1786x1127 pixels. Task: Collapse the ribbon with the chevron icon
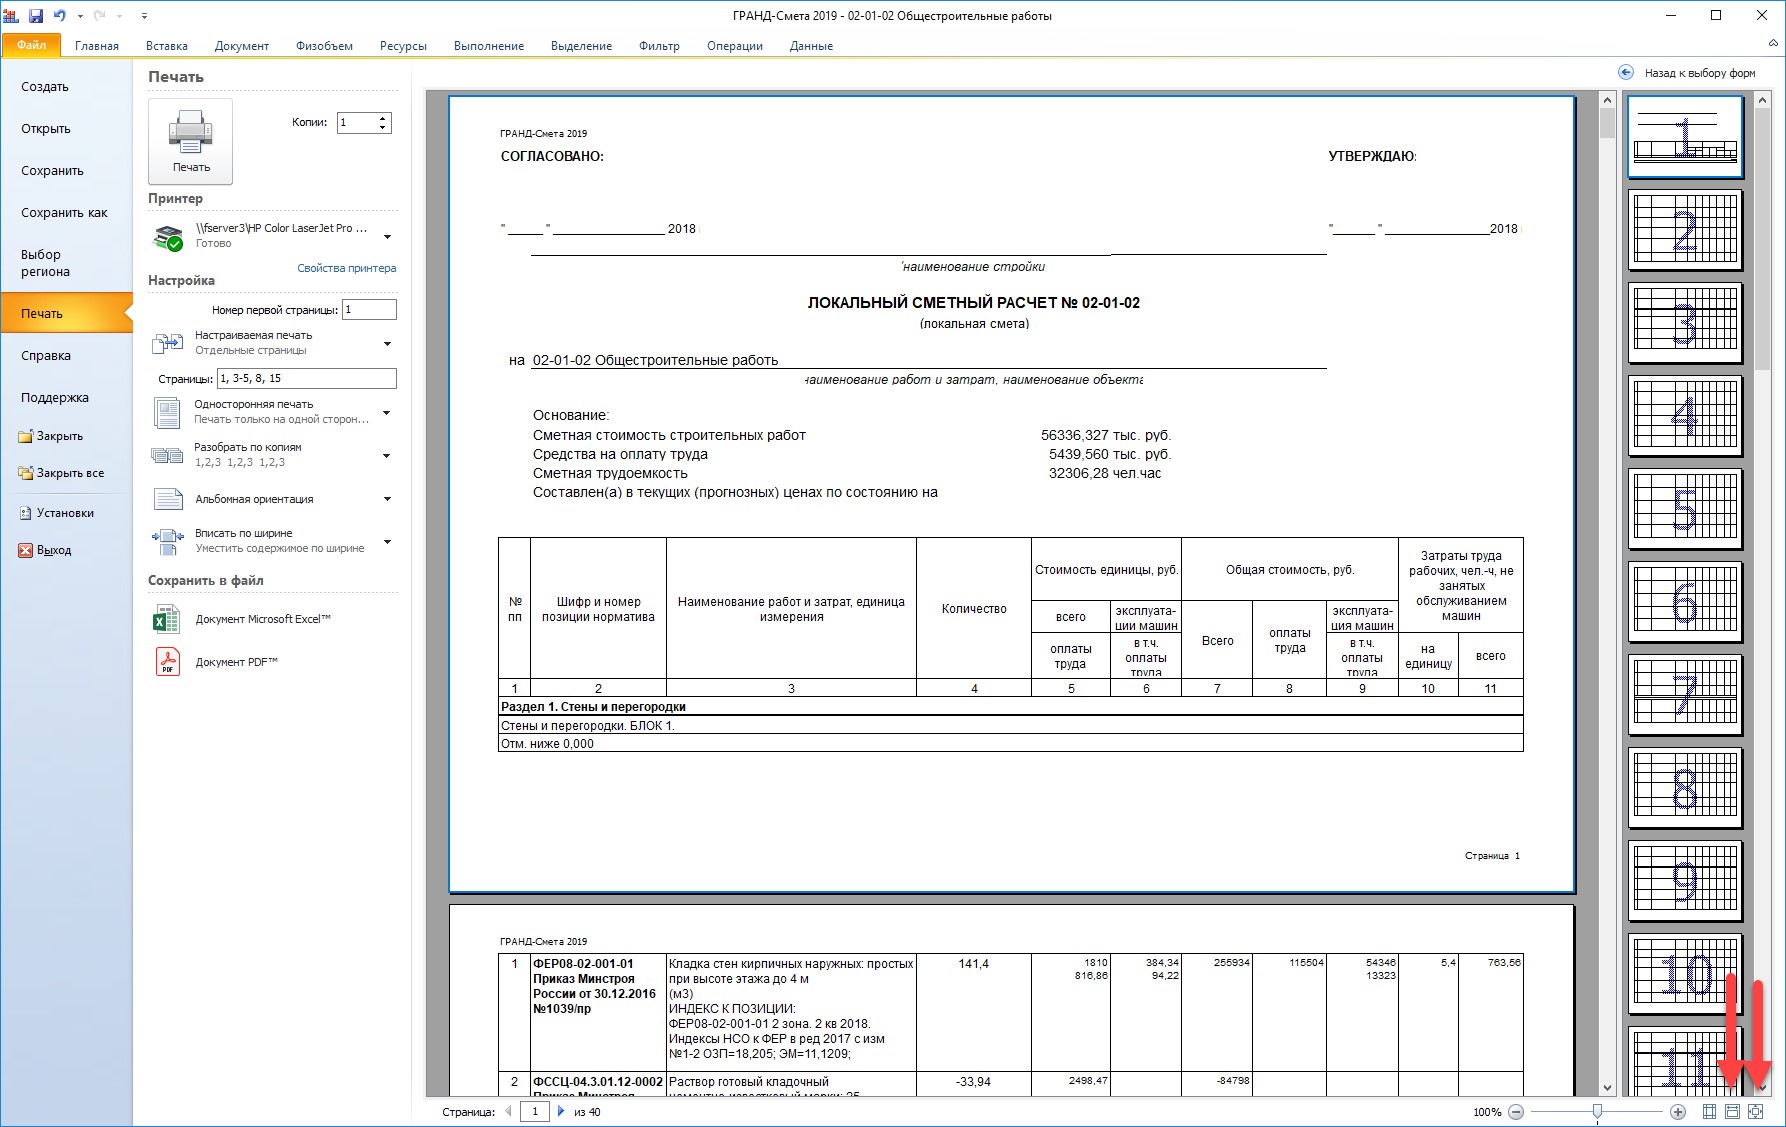coord(1773,43)
